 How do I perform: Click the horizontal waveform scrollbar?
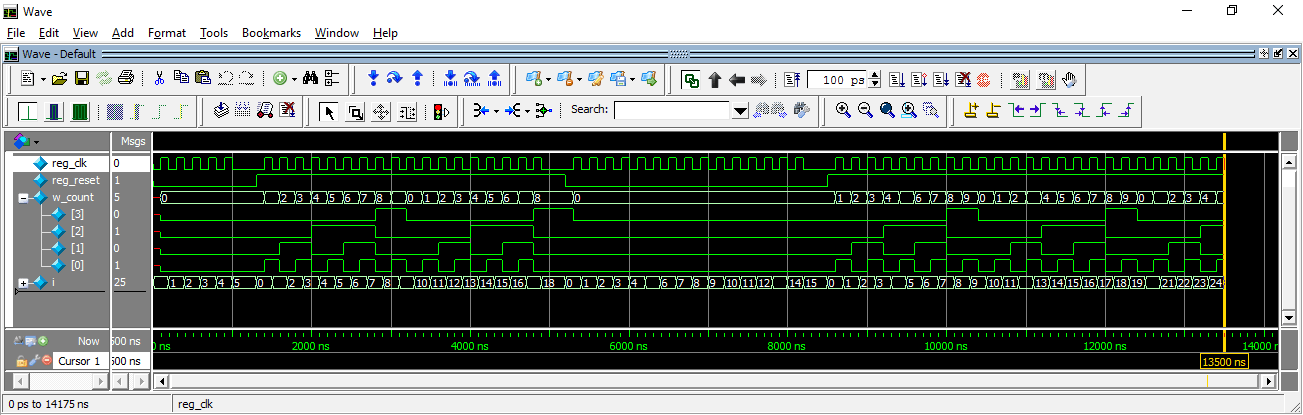click(x=717, y=381)
